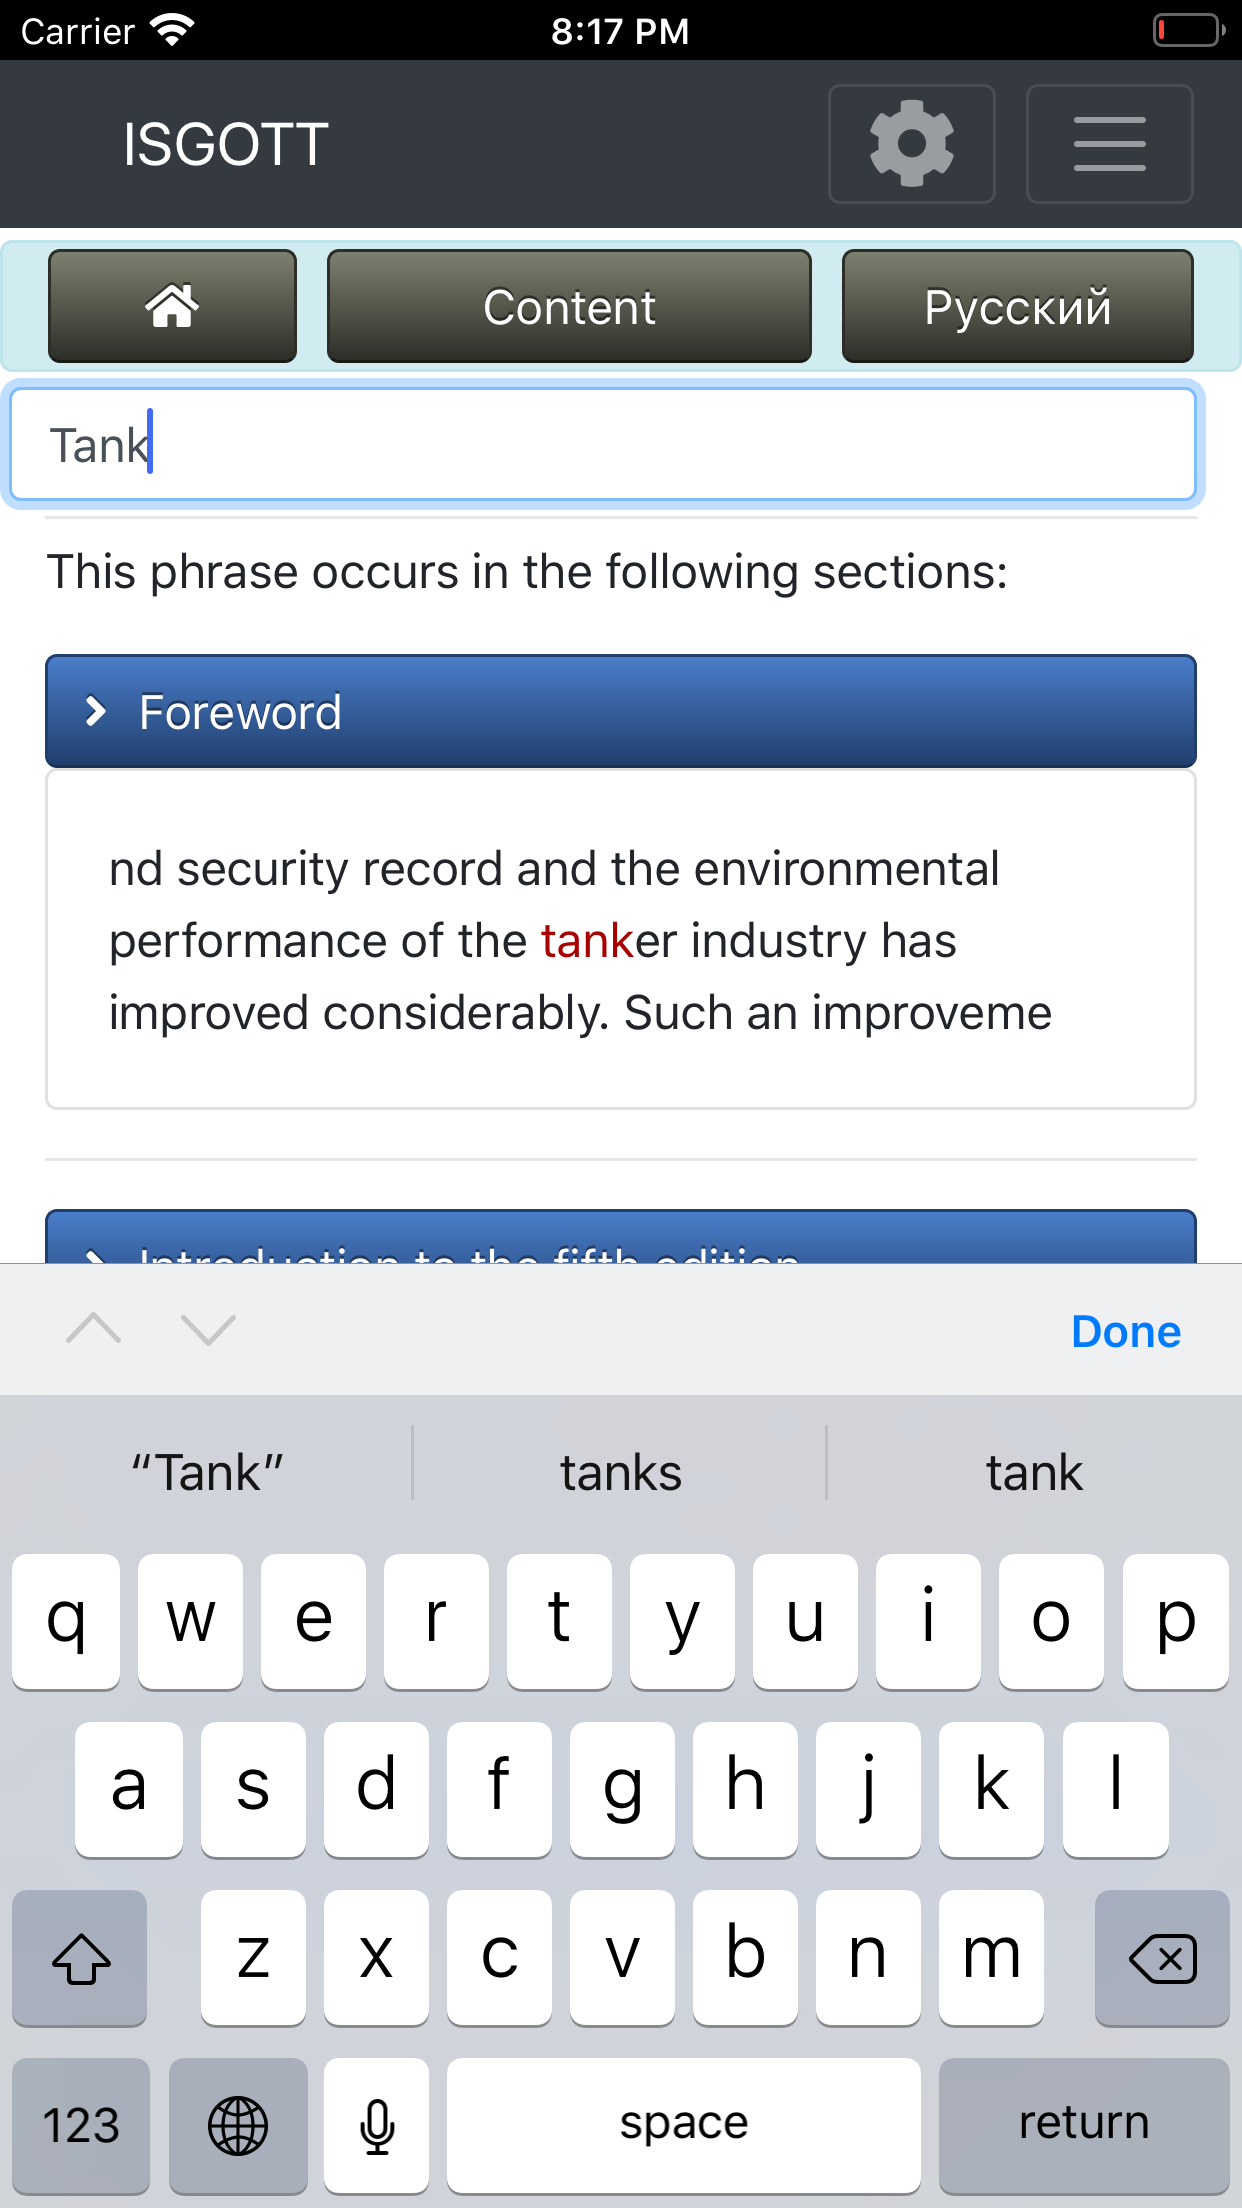Jump to next field with down arrow
Screen dimensions: 1242x2208
tap(208, 1330)
